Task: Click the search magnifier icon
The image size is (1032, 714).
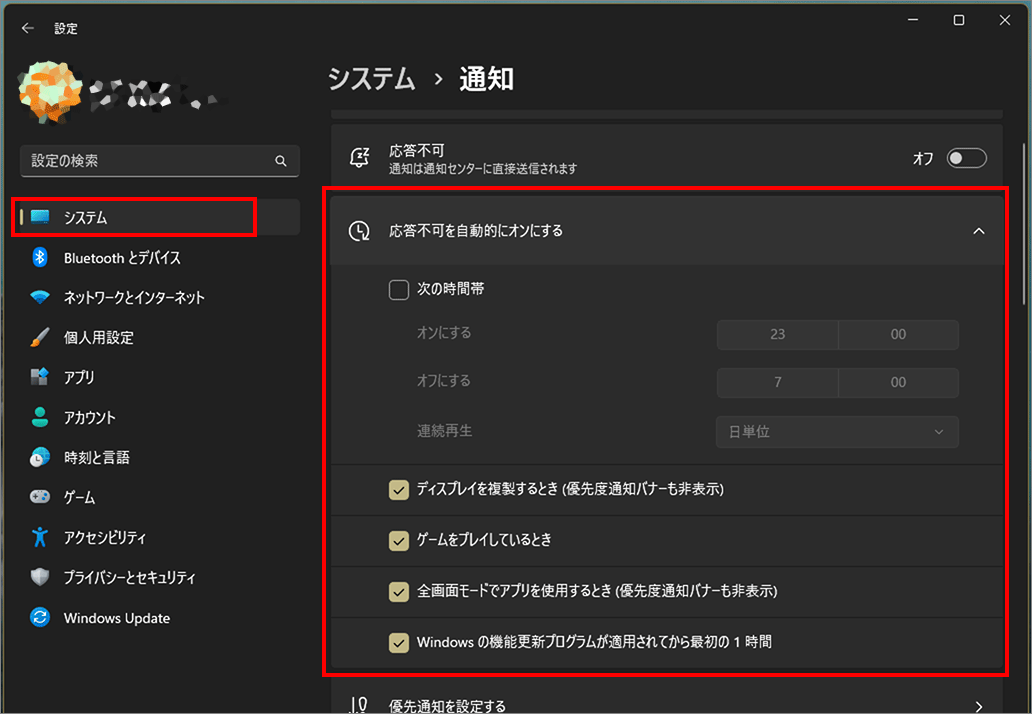Action: pyautogui.click(x=281, y=161)
